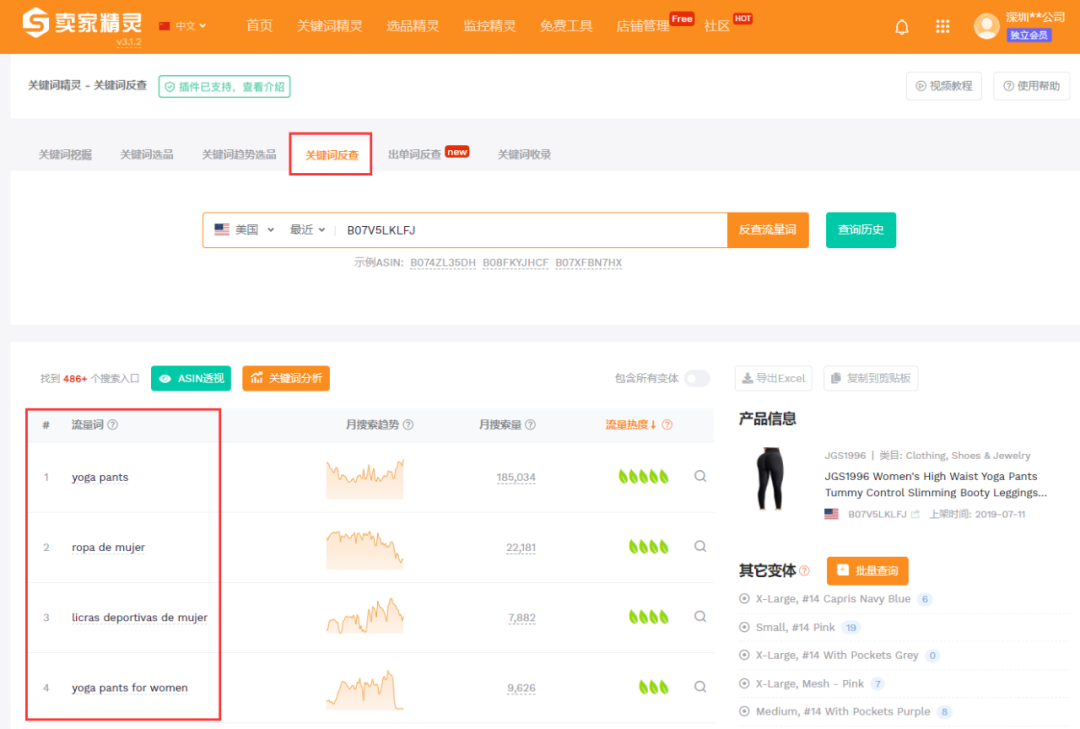Open the apps grid menu
Screen dimensions: 1080x729
pos(942,27)
